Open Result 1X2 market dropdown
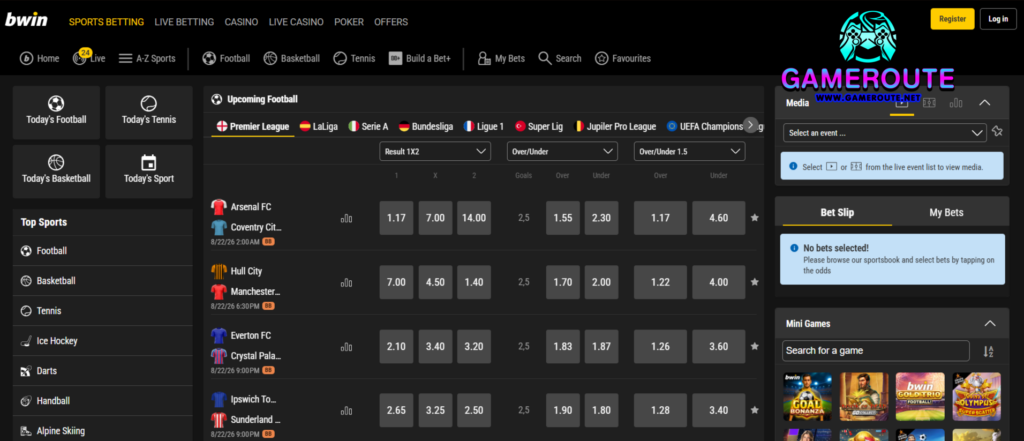This screenshot has width=1024, height=441. [x=434, y=152]
